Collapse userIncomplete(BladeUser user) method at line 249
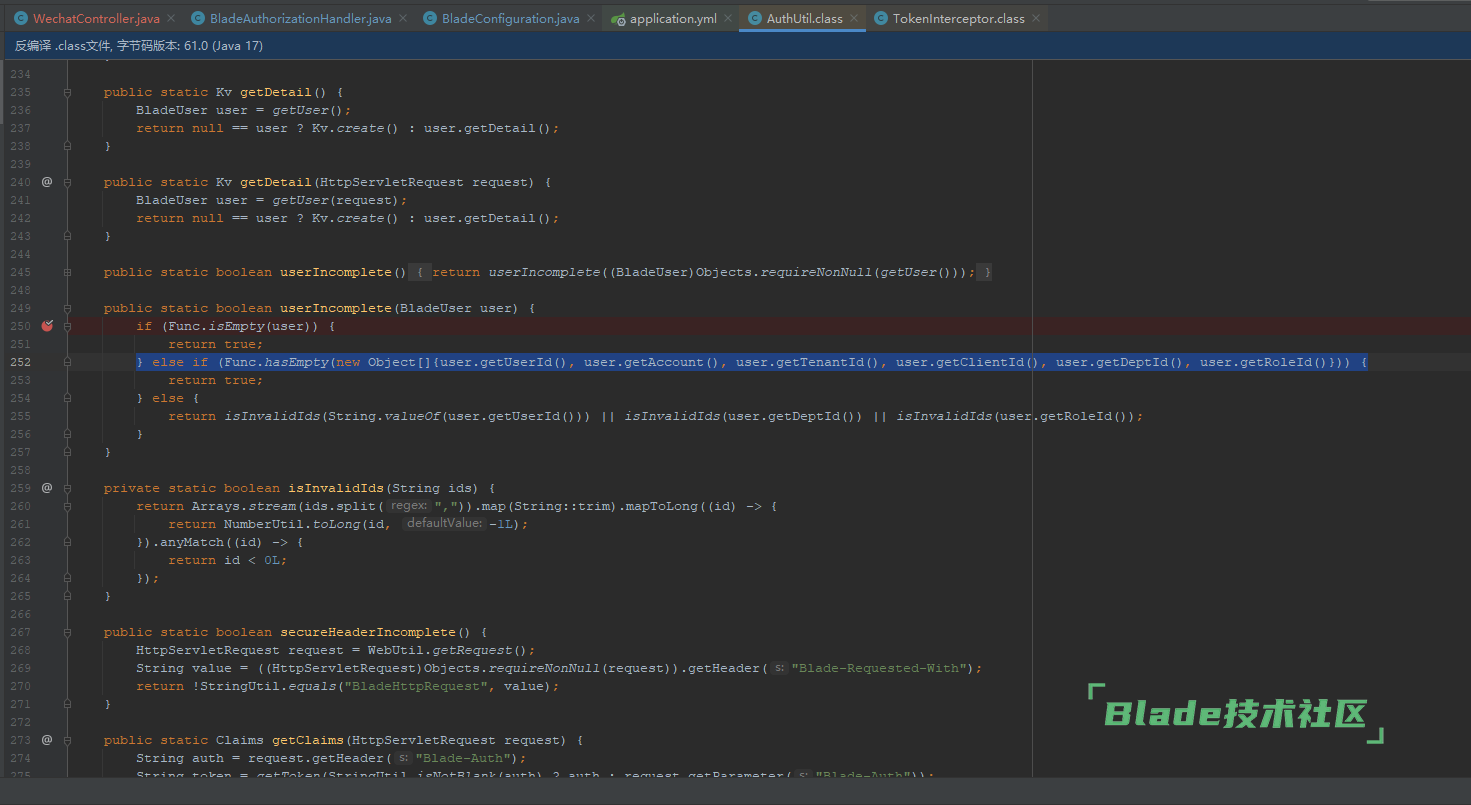Screen dimensions: 1471x805 [68, 308]
